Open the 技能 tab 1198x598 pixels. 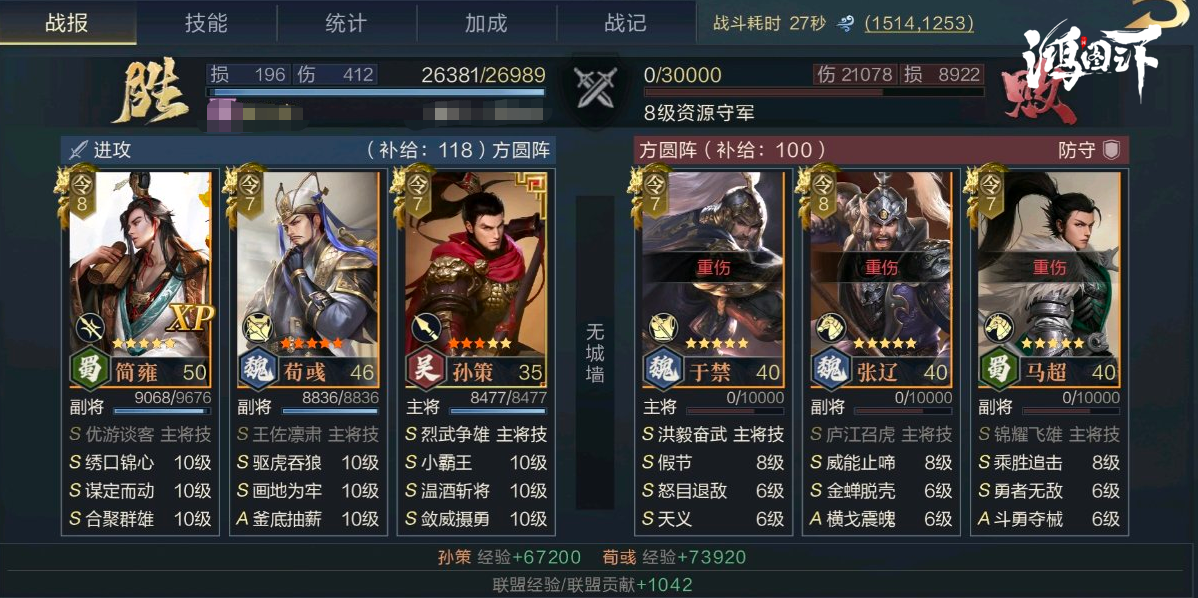[206, 23]
